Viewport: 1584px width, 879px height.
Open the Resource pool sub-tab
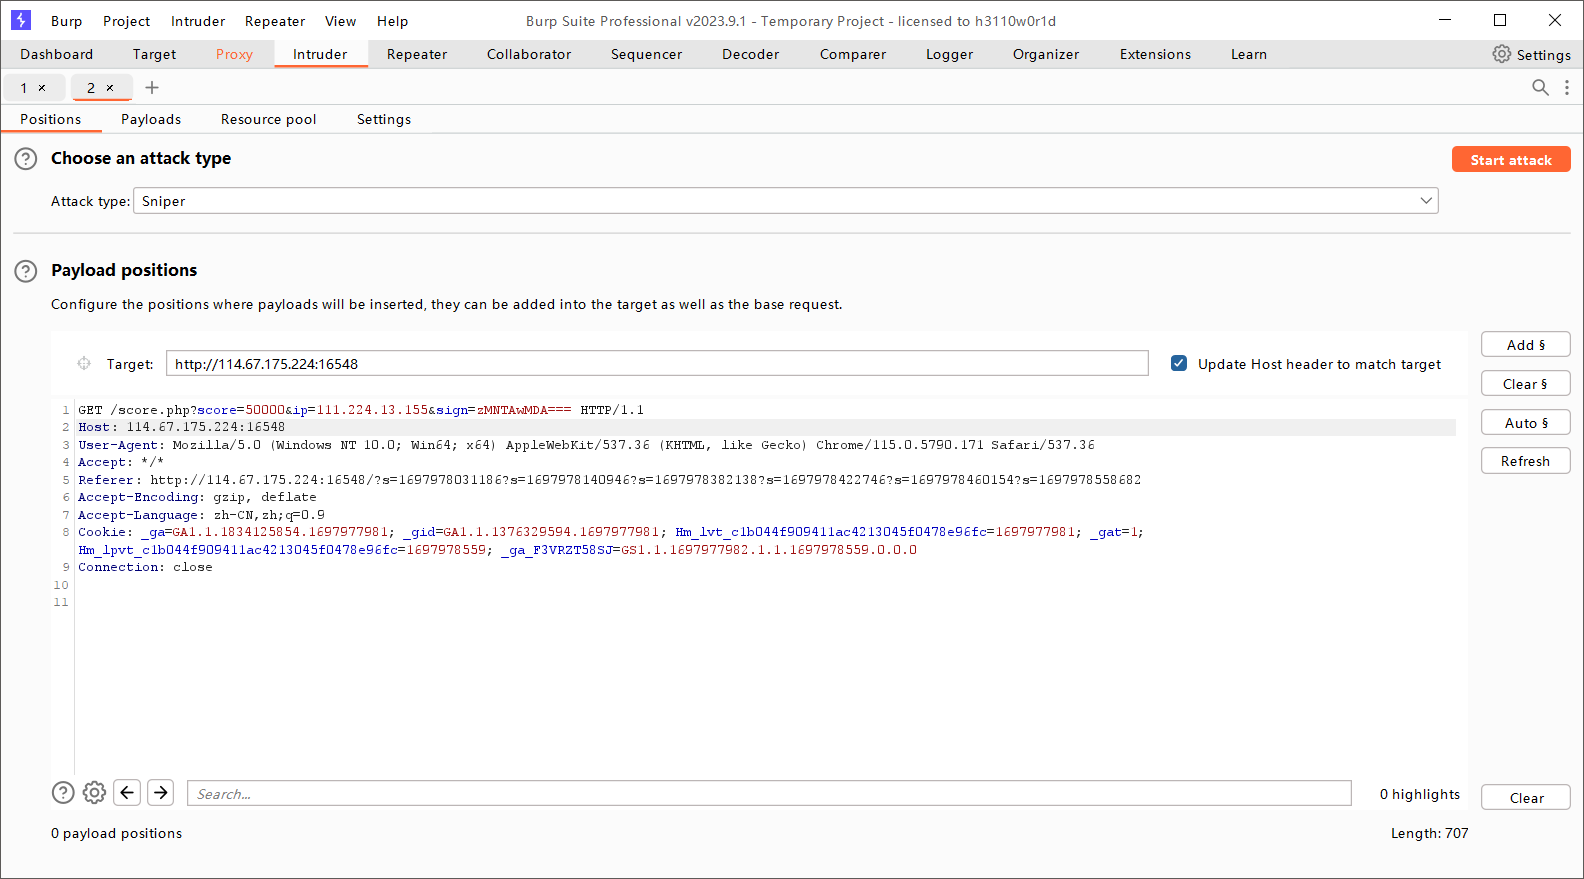(268, 119)
